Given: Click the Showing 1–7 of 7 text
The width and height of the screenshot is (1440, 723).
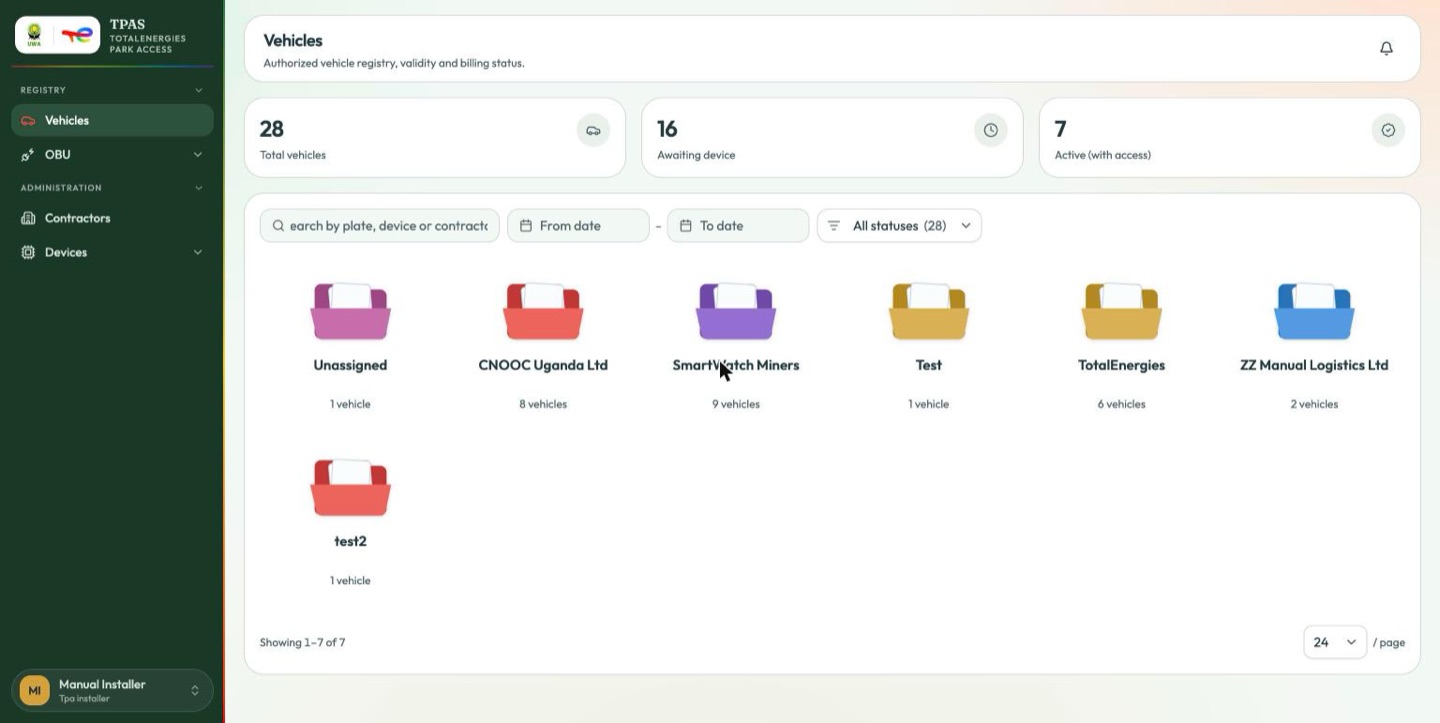Looking at the screenshot, I should point(302,642).
